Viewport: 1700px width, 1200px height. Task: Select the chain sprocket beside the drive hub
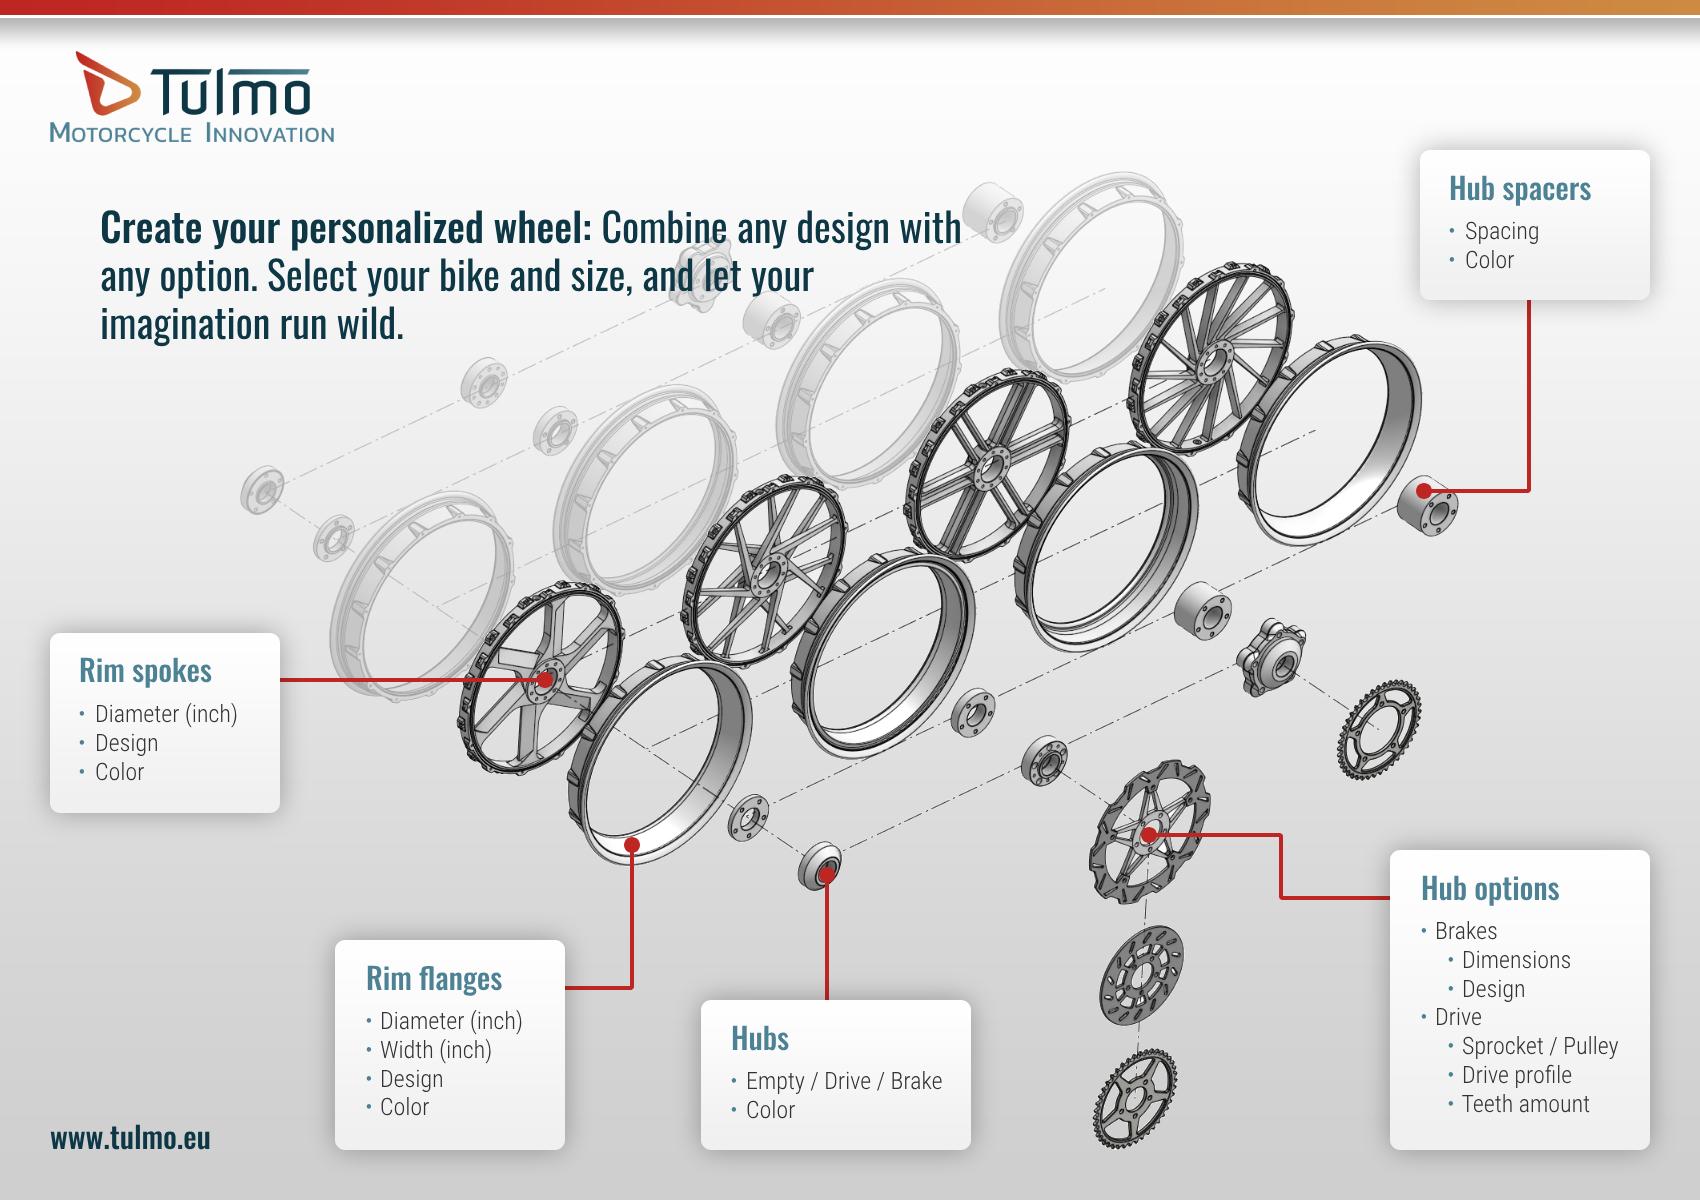(x=1378, y=729)
